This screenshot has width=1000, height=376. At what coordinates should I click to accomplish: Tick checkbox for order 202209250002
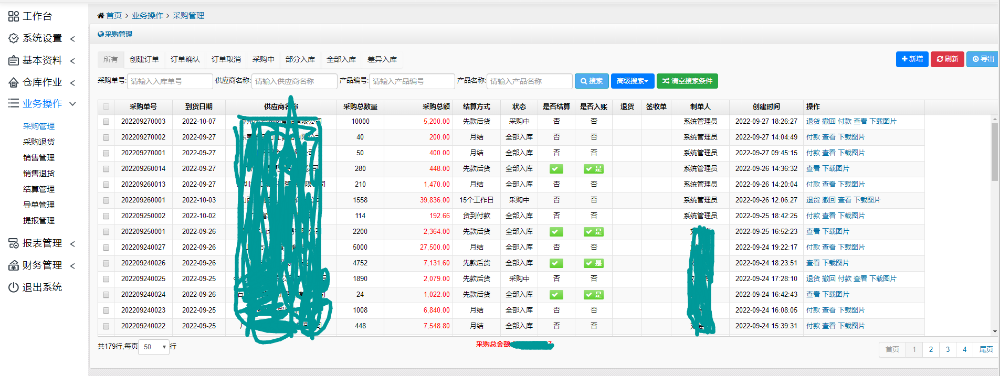pos(106,215)
